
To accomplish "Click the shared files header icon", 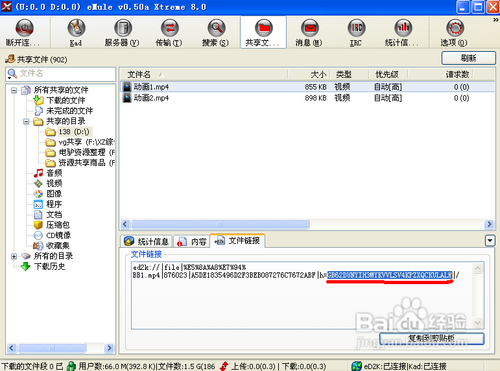I will [x=10, y=59].
